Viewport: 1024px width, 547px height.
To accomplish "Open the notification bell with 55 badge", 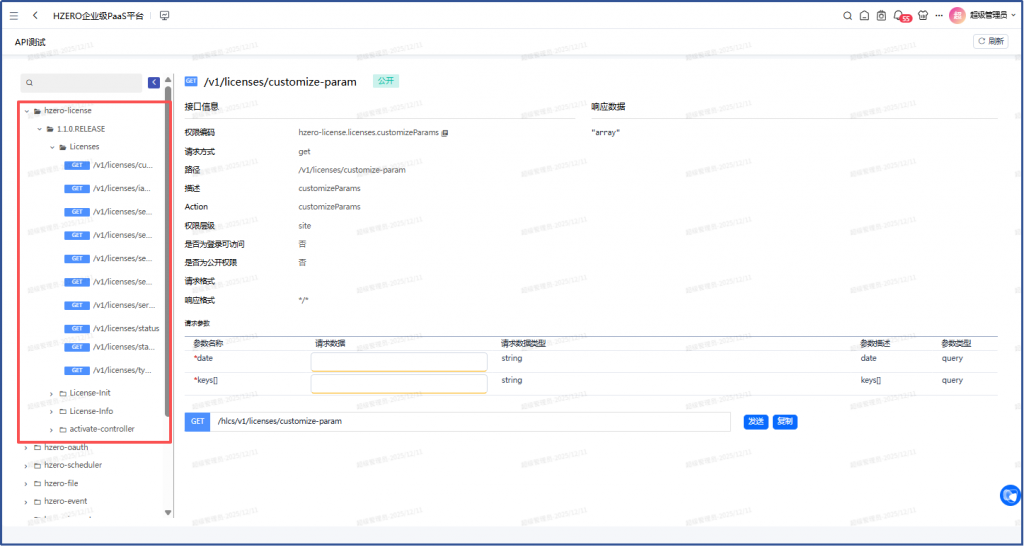I will pos(898,16).
